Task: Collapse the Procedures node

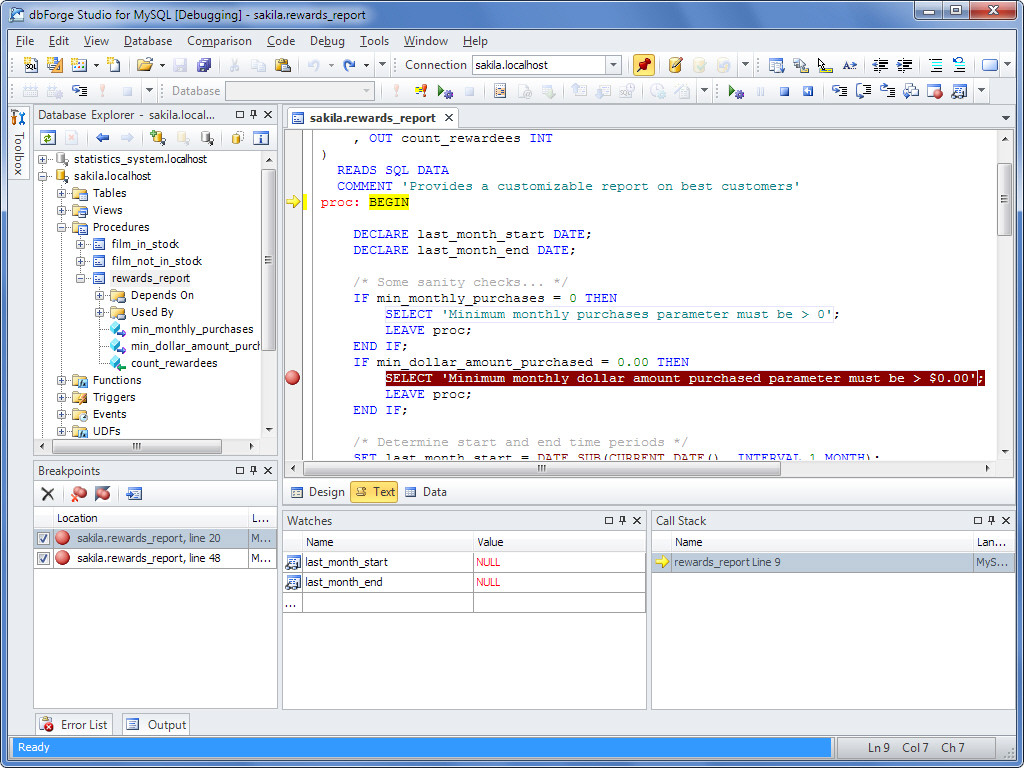Action: tap(61, 227)
